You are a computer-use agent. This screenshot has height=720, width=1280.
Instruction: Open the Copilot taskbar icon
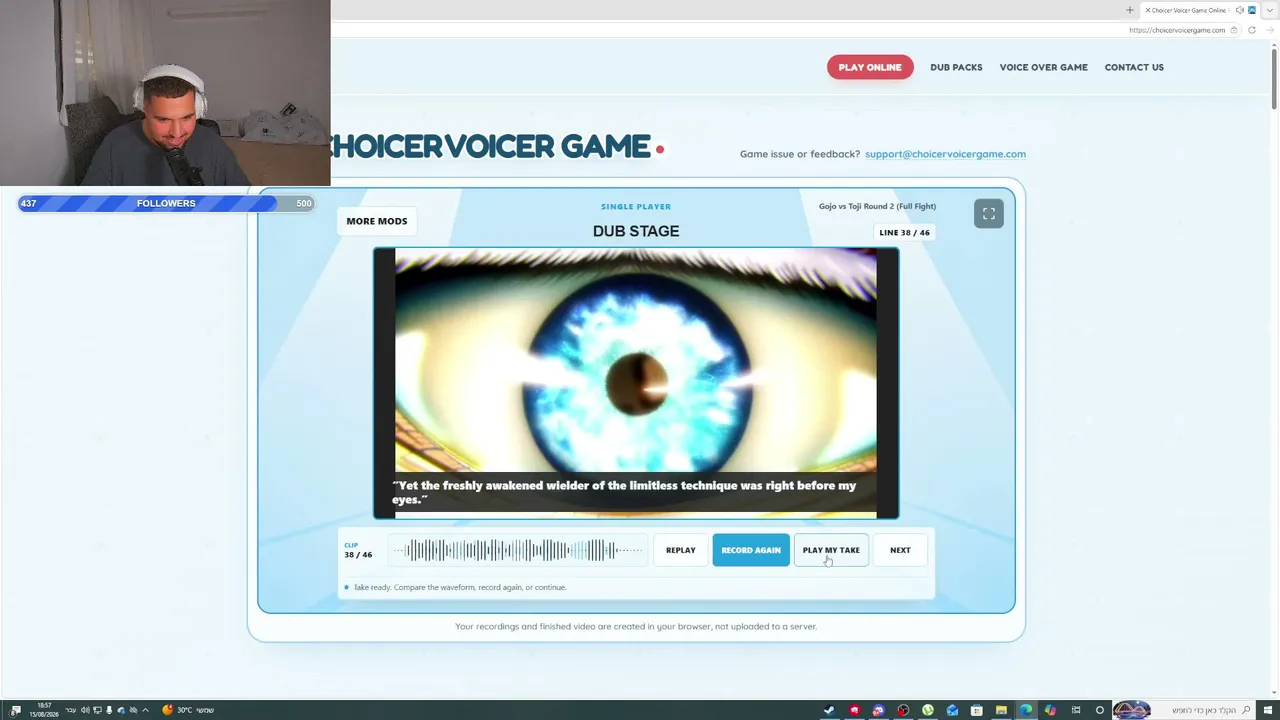coord(1050,710)
